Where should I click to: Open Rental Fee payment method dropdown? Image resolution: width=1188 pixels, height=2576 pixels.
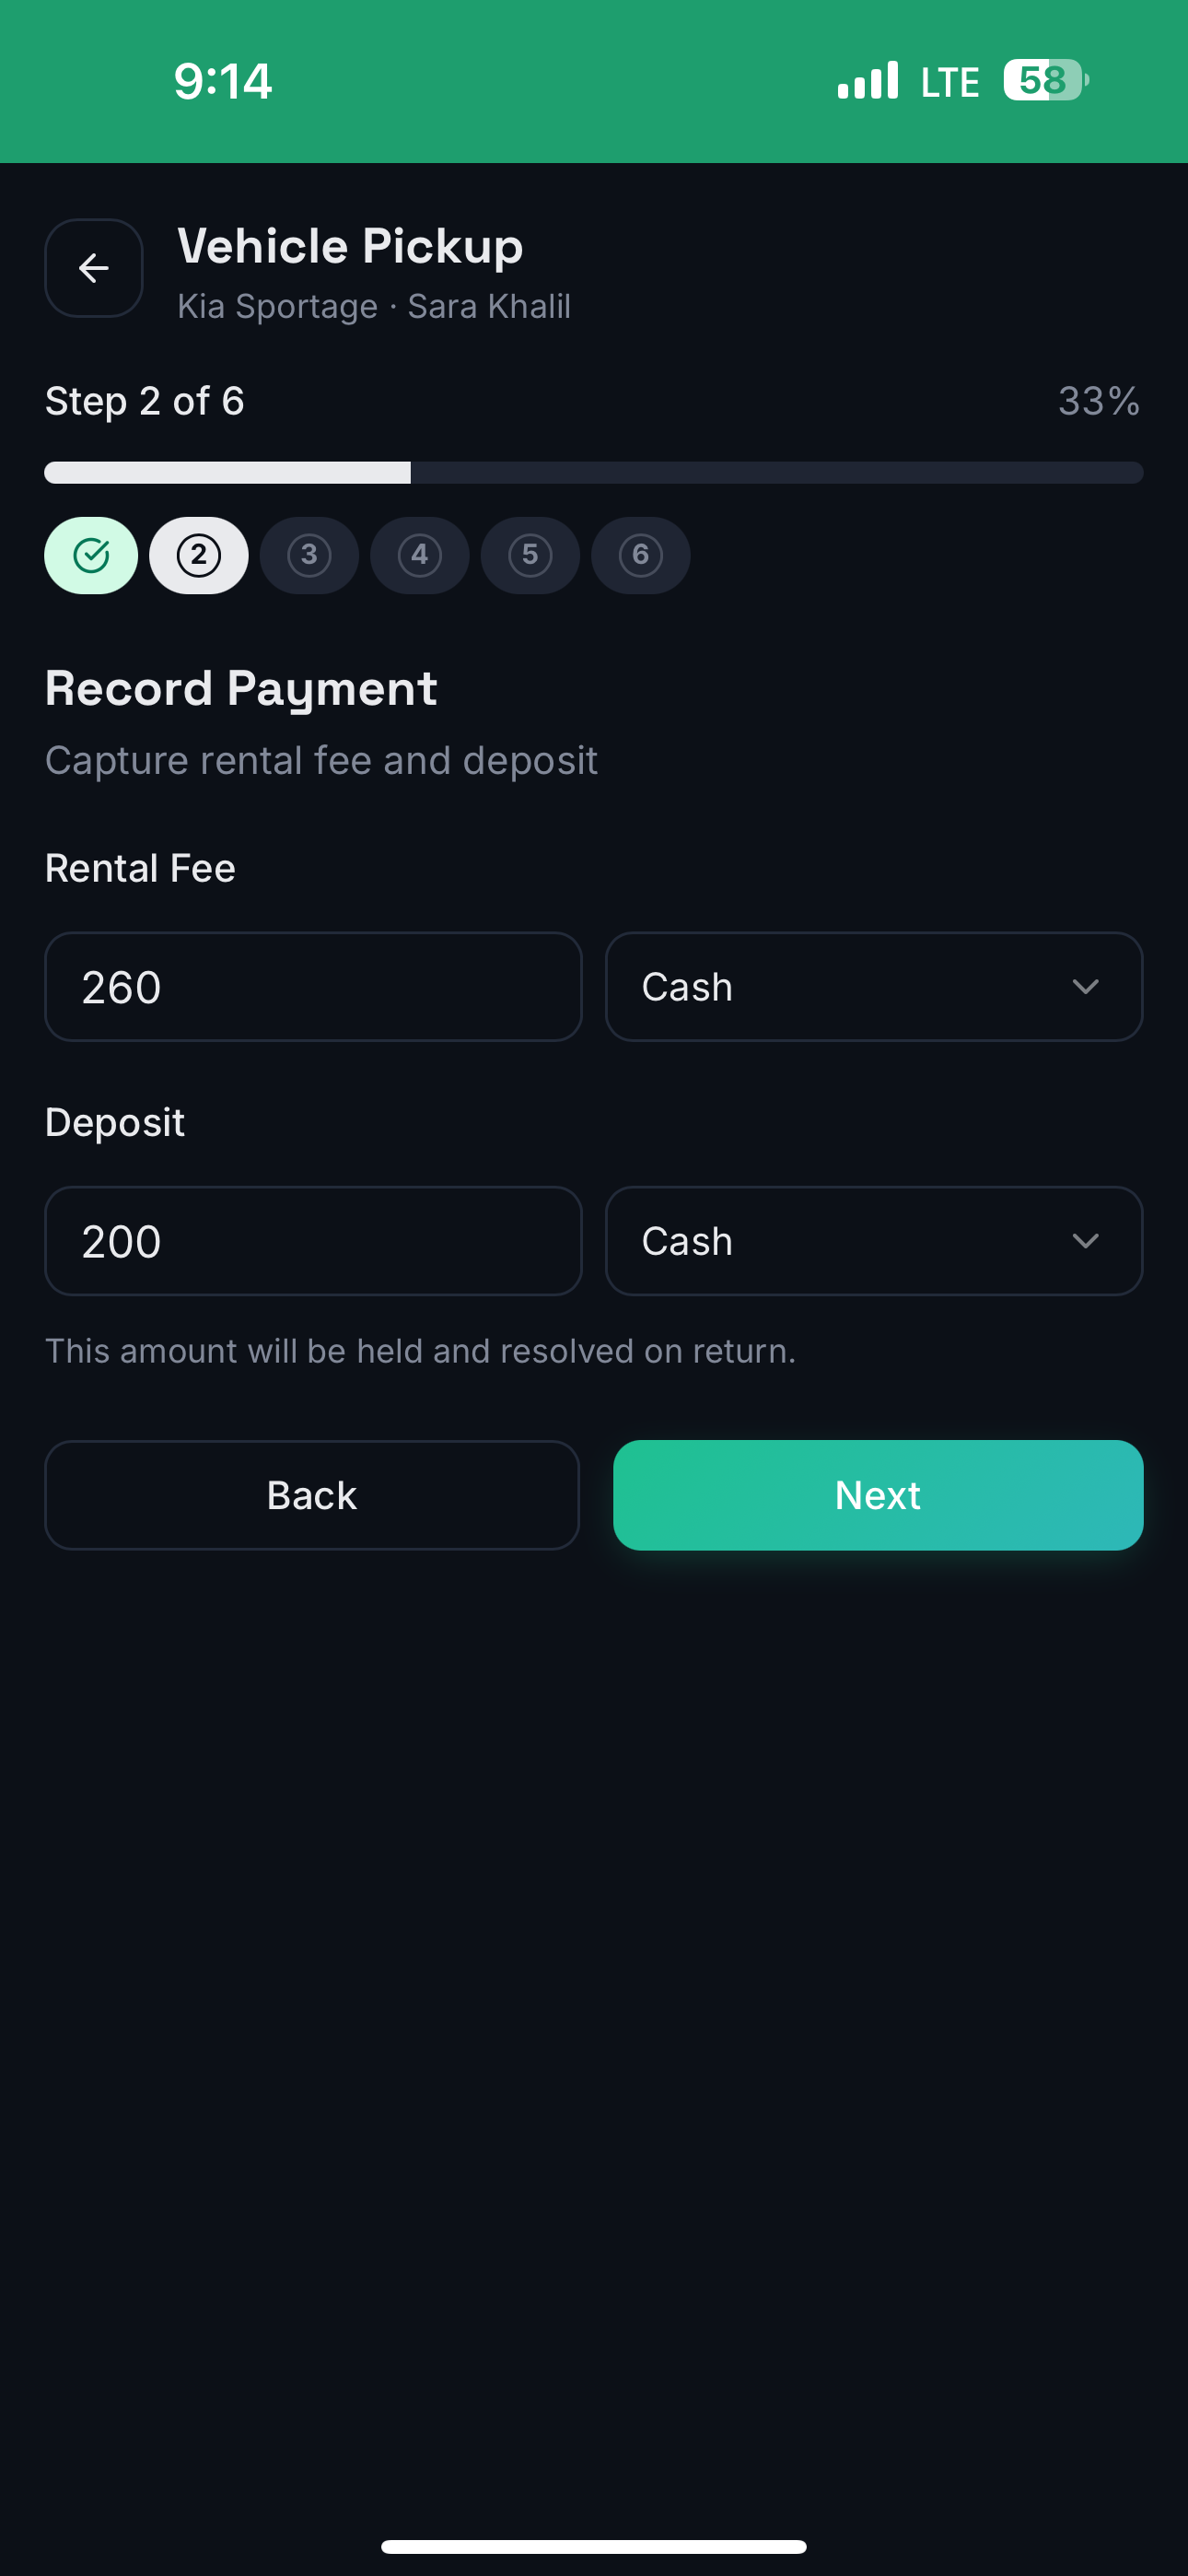click(874, 987)
